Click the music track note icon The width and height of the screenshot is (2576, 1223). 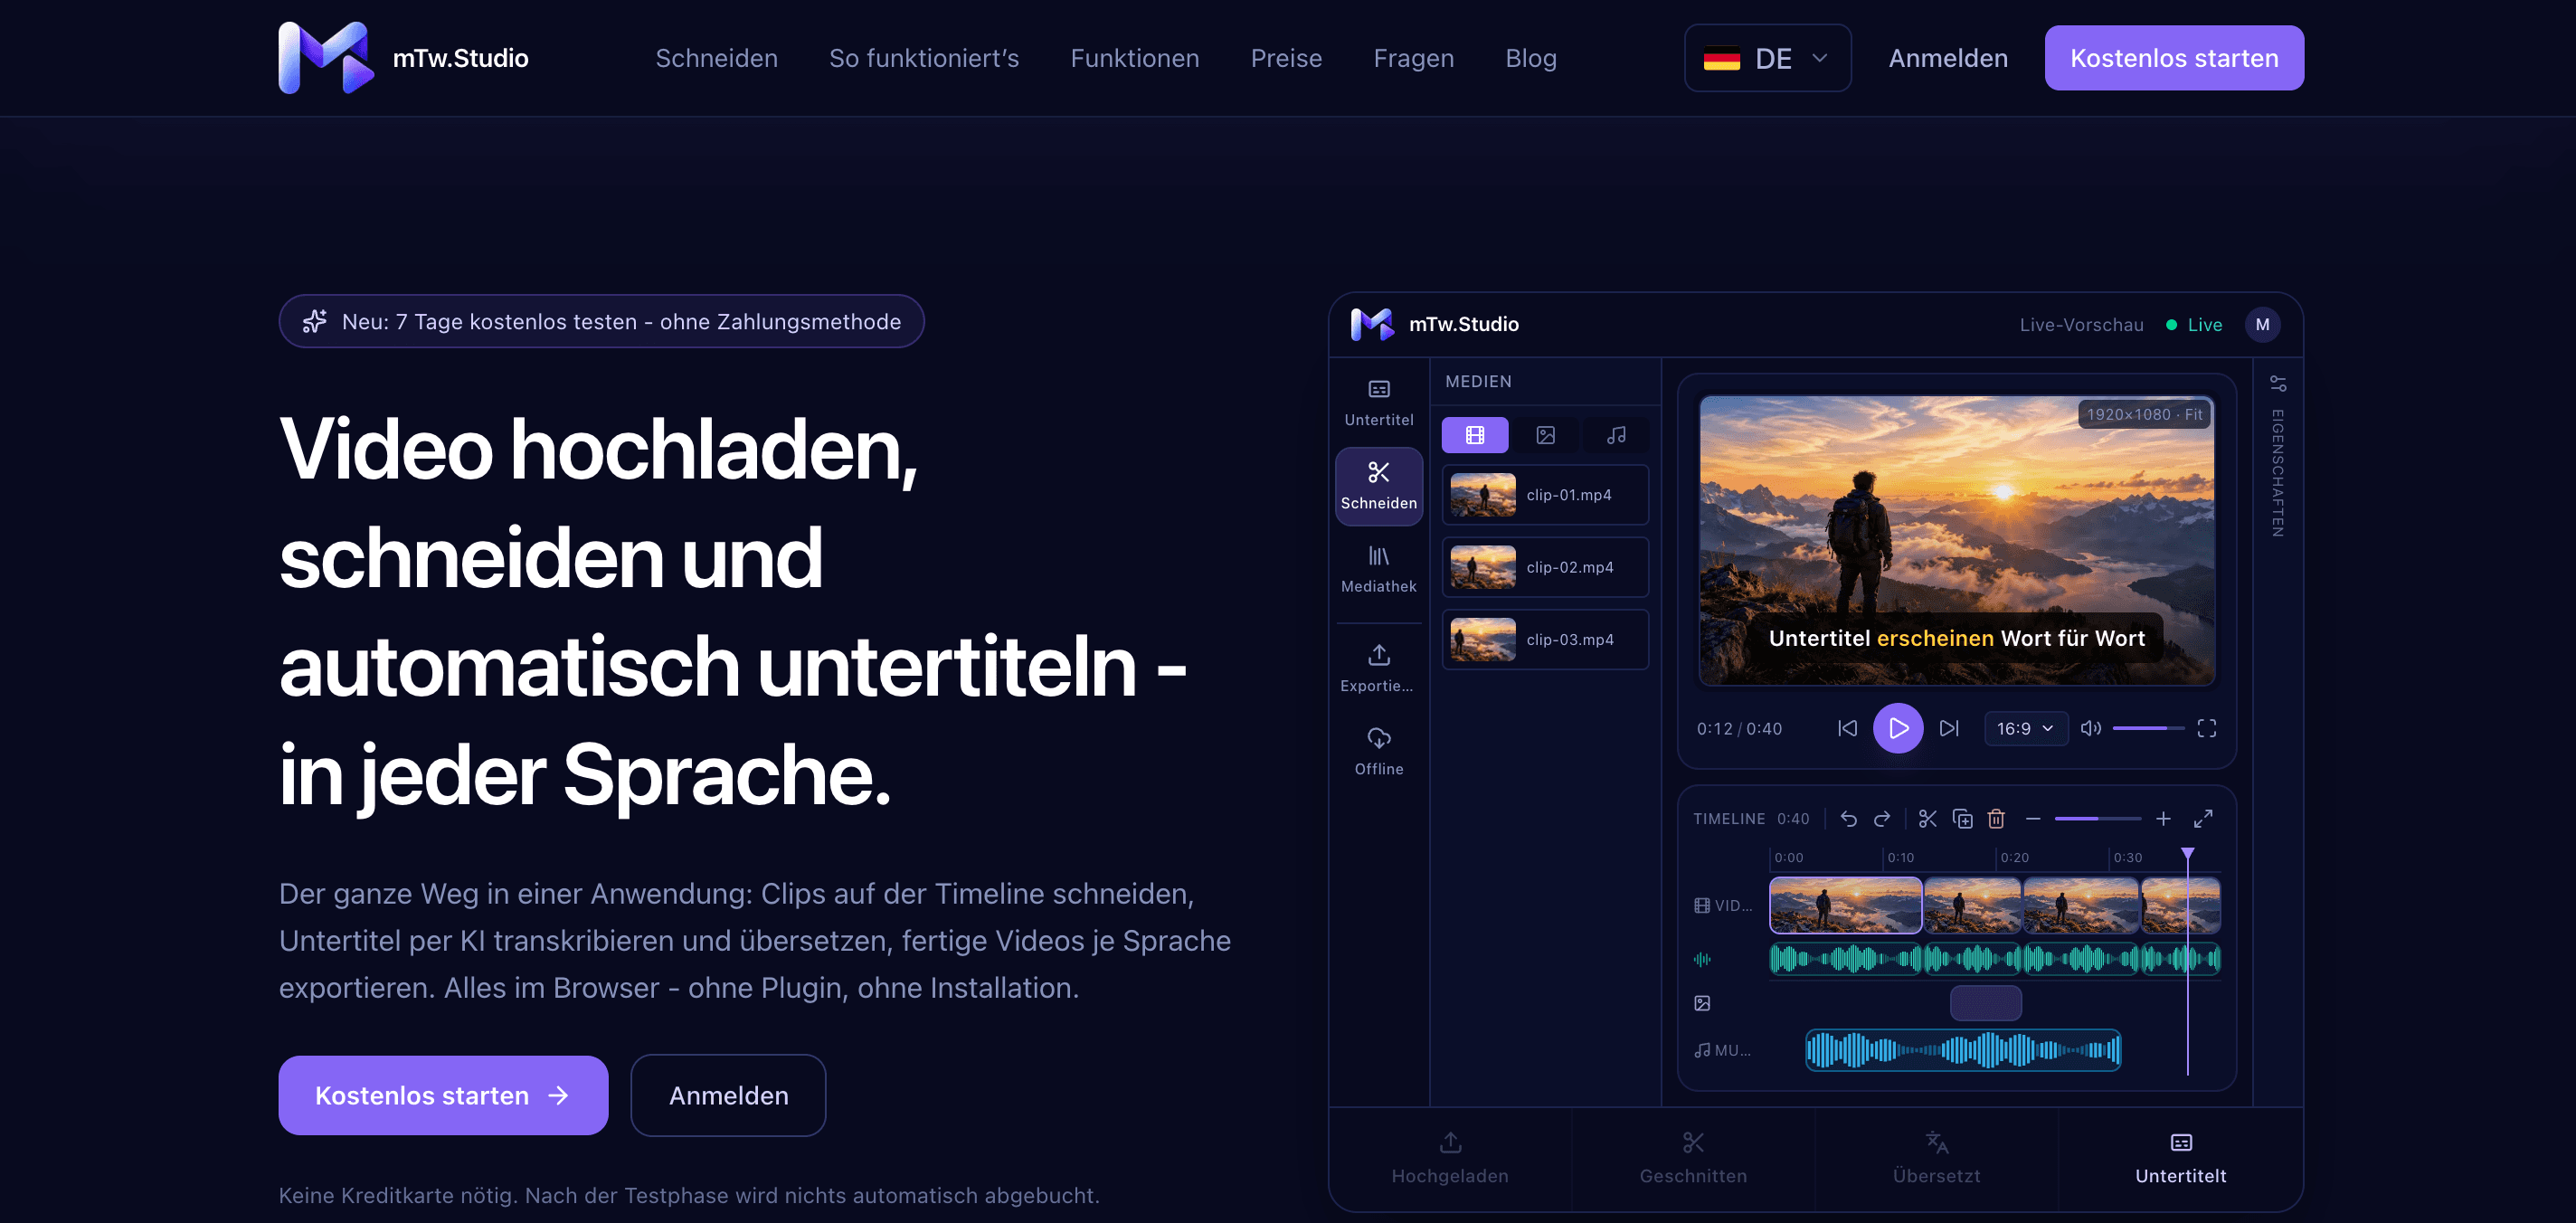[1701, 1050]
